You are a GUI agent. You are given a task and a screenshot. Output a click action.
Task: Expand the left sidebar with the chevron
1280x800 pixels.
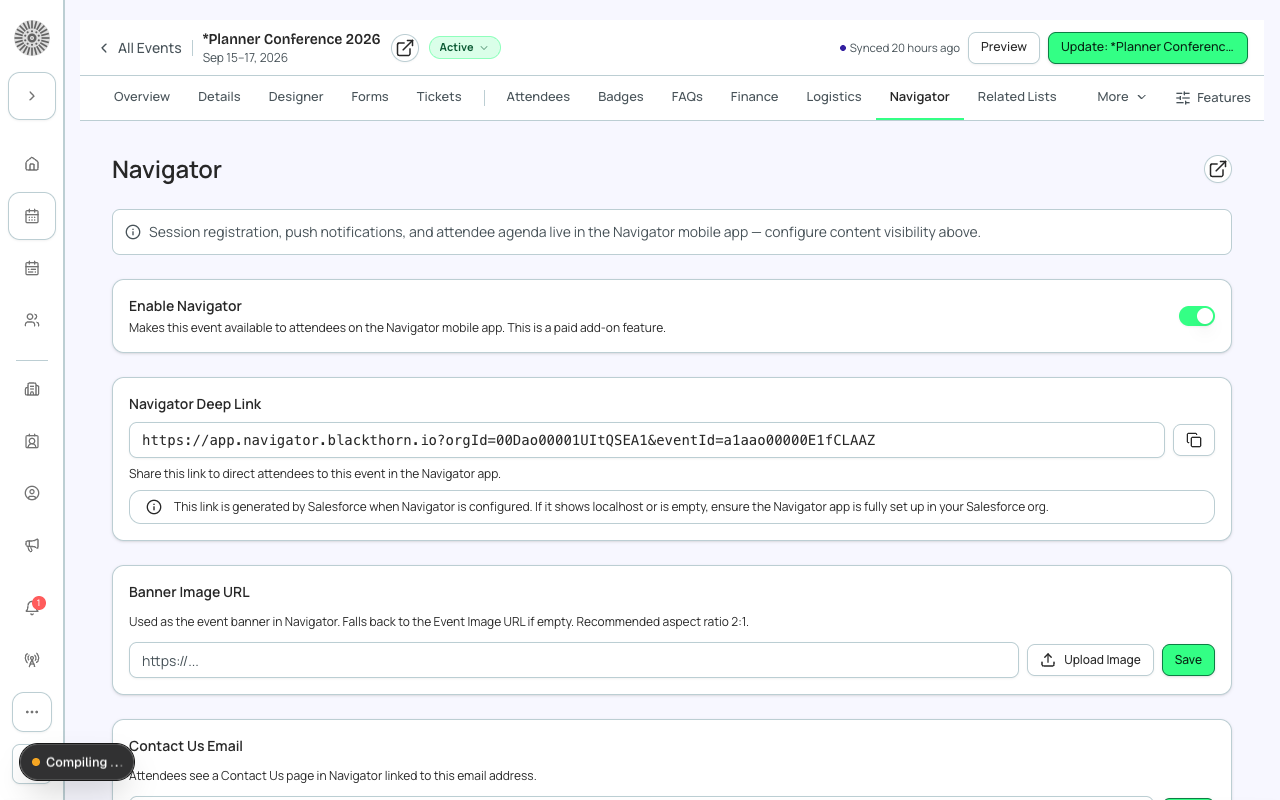32,96
